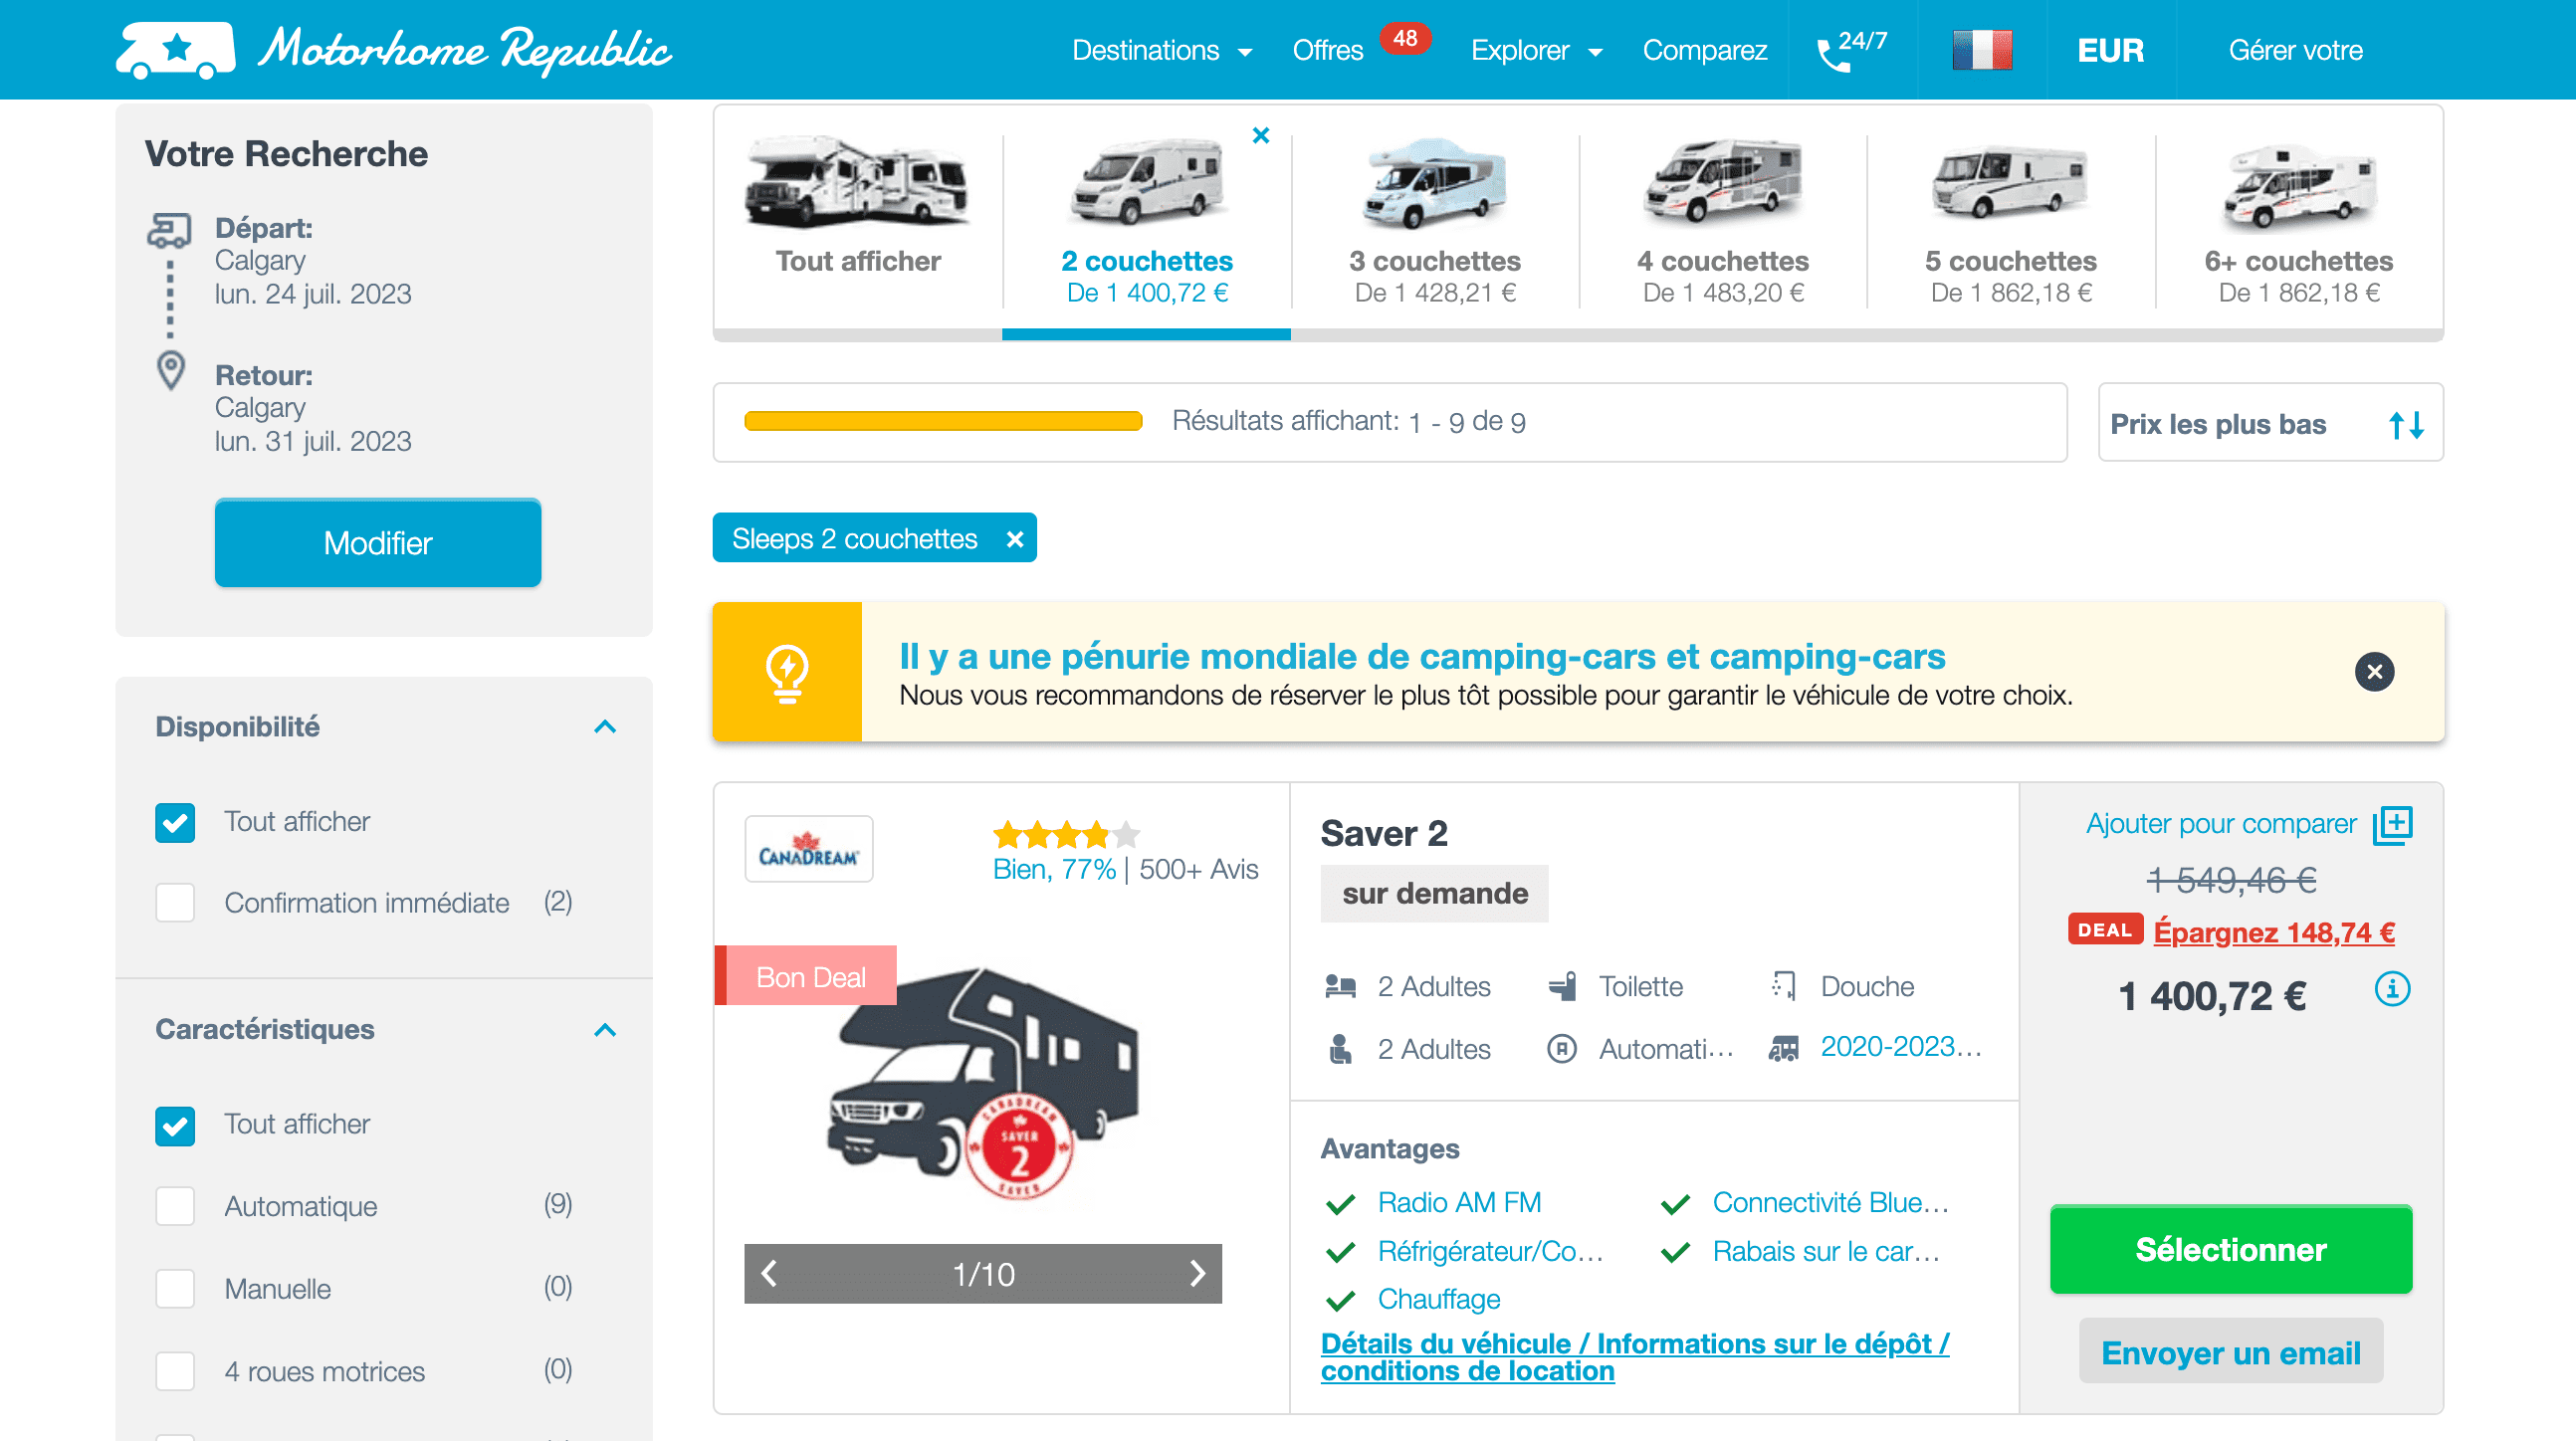Select the 5 couchettes tab

click(x=2010, y=220)
